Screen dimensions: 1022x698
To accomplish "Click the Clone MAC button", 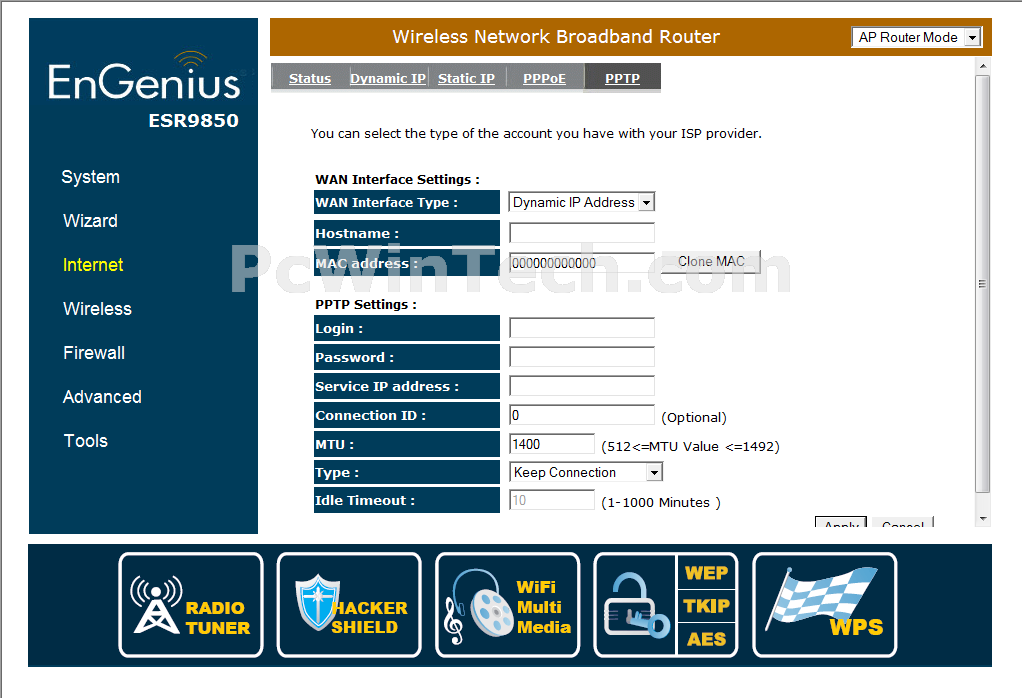I will pos(711,261).
